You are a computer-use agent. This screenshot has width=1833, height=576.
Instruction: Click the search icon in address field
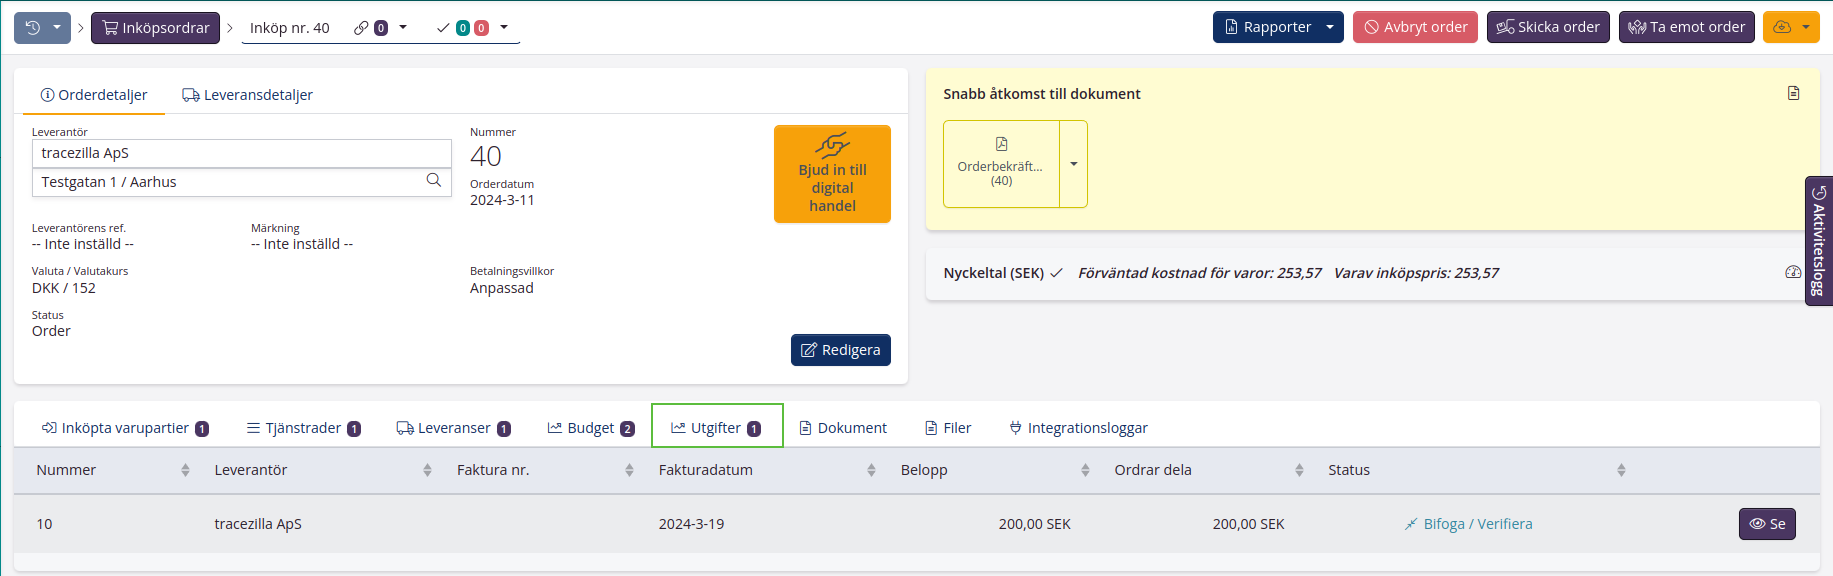point(433,181)
